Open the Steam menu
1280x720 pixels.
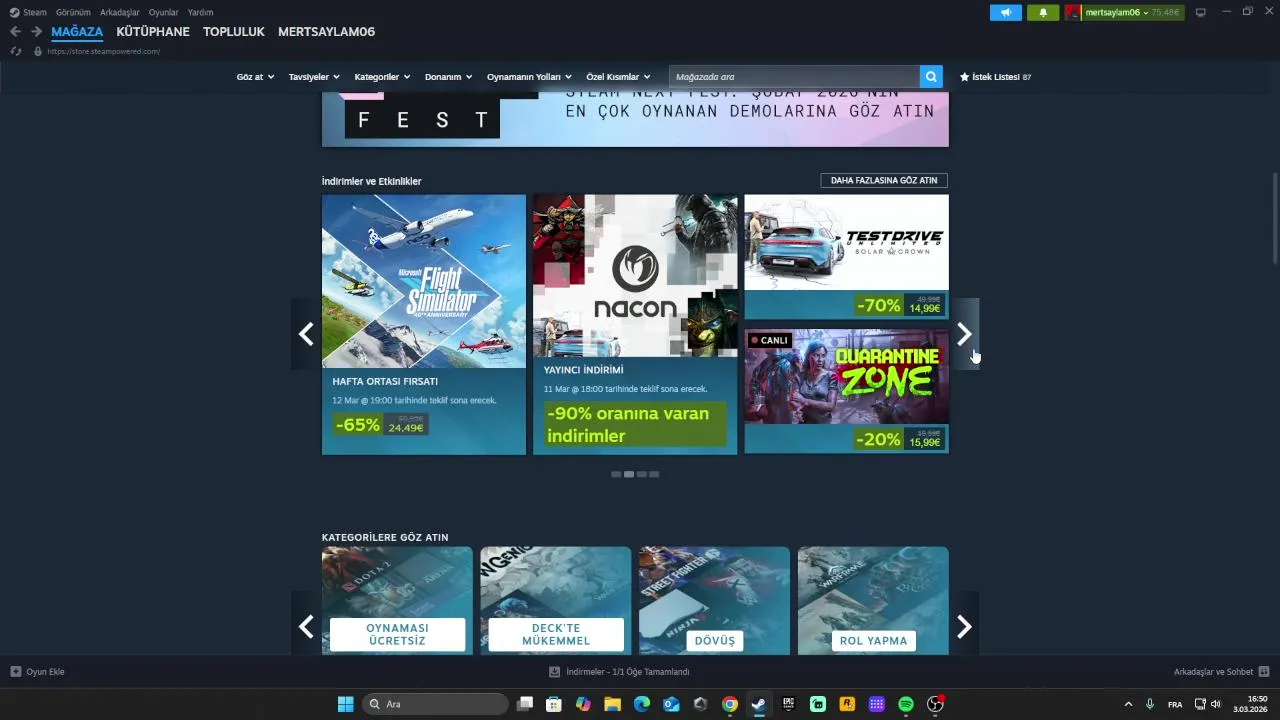(x=28, y=12)
